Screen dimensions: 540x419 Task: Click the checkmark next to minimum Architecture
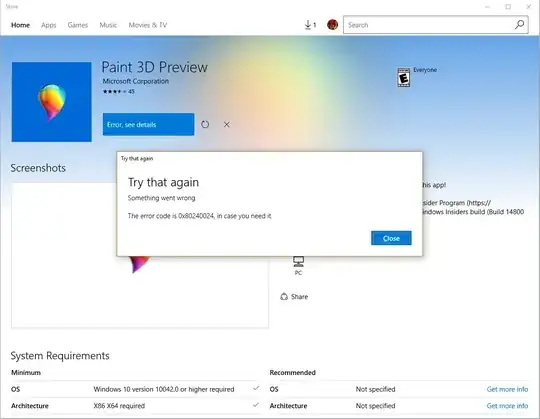[x=256, y=405]
